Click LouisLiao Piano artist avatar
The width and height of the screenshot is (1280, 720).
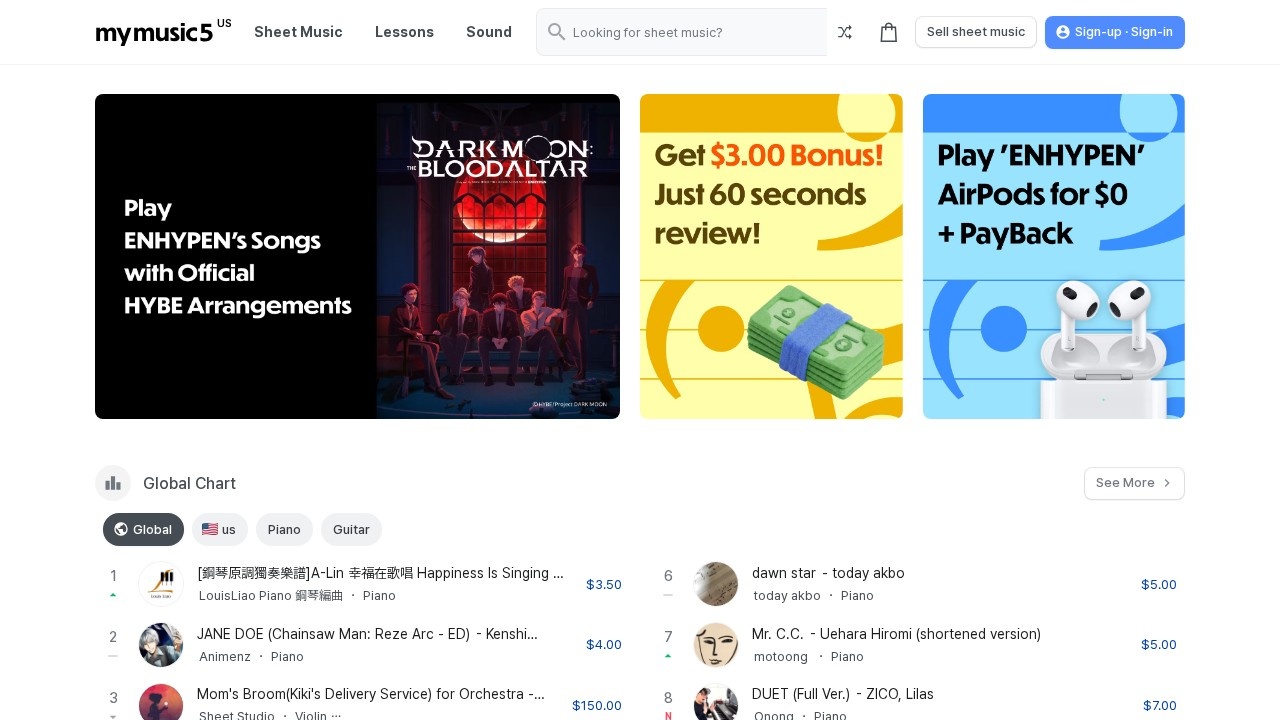[161, 584]
